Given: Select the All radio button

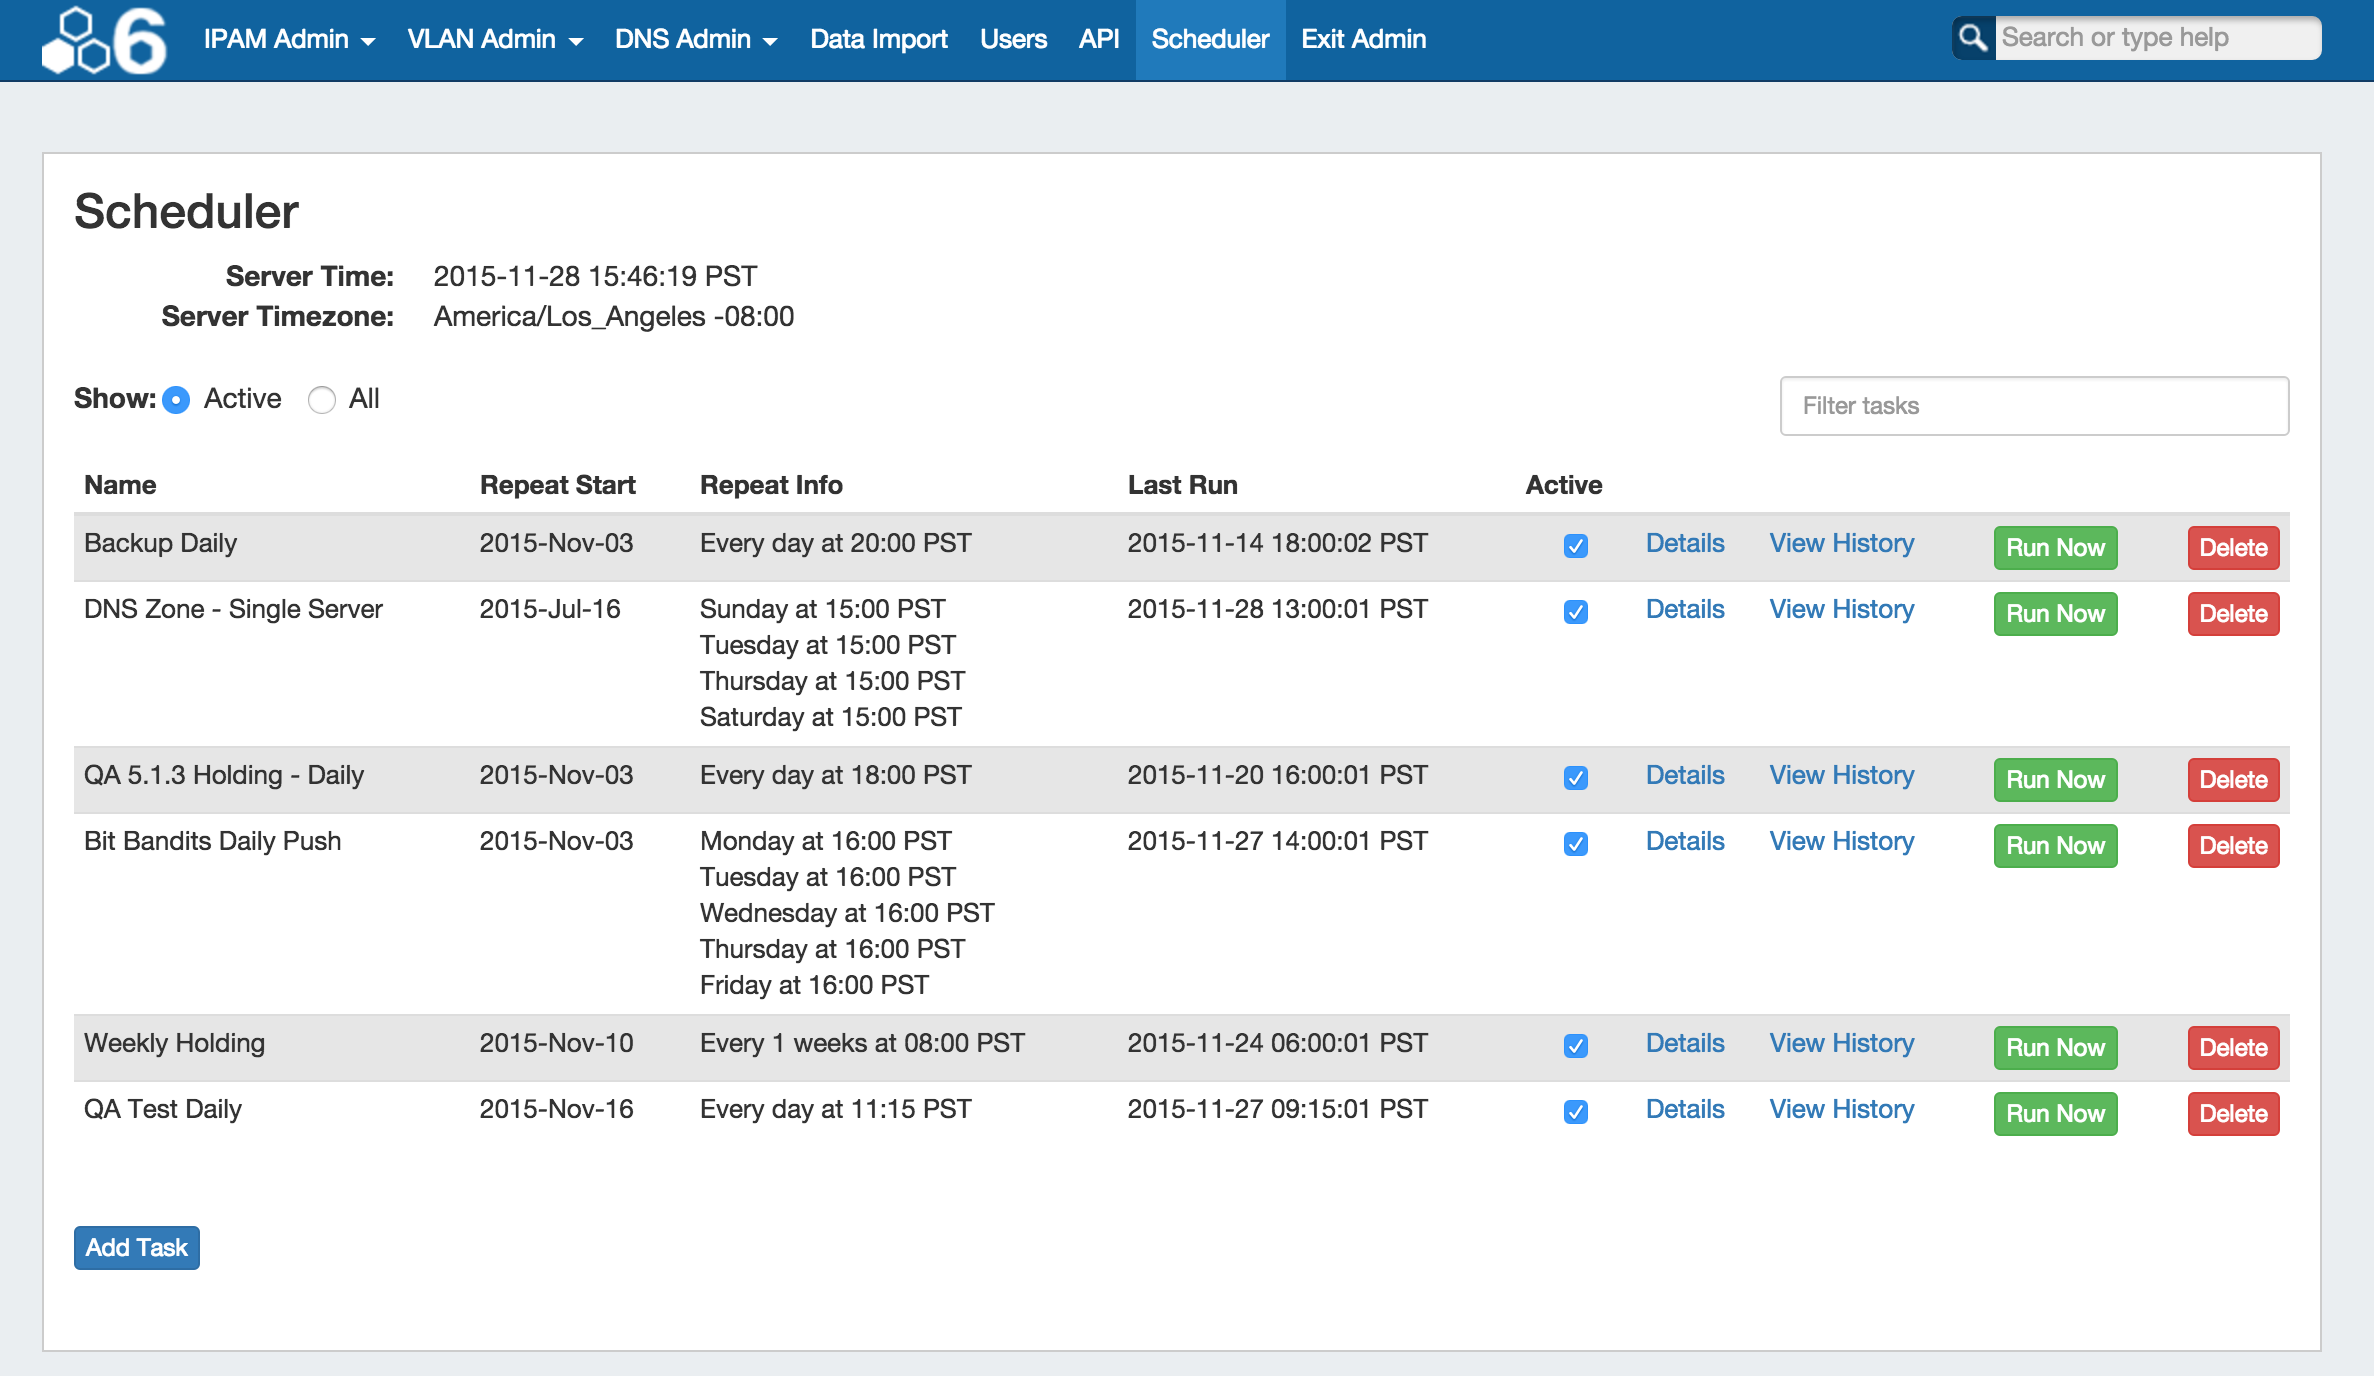Looking at the screenshot, I should 321,399.
